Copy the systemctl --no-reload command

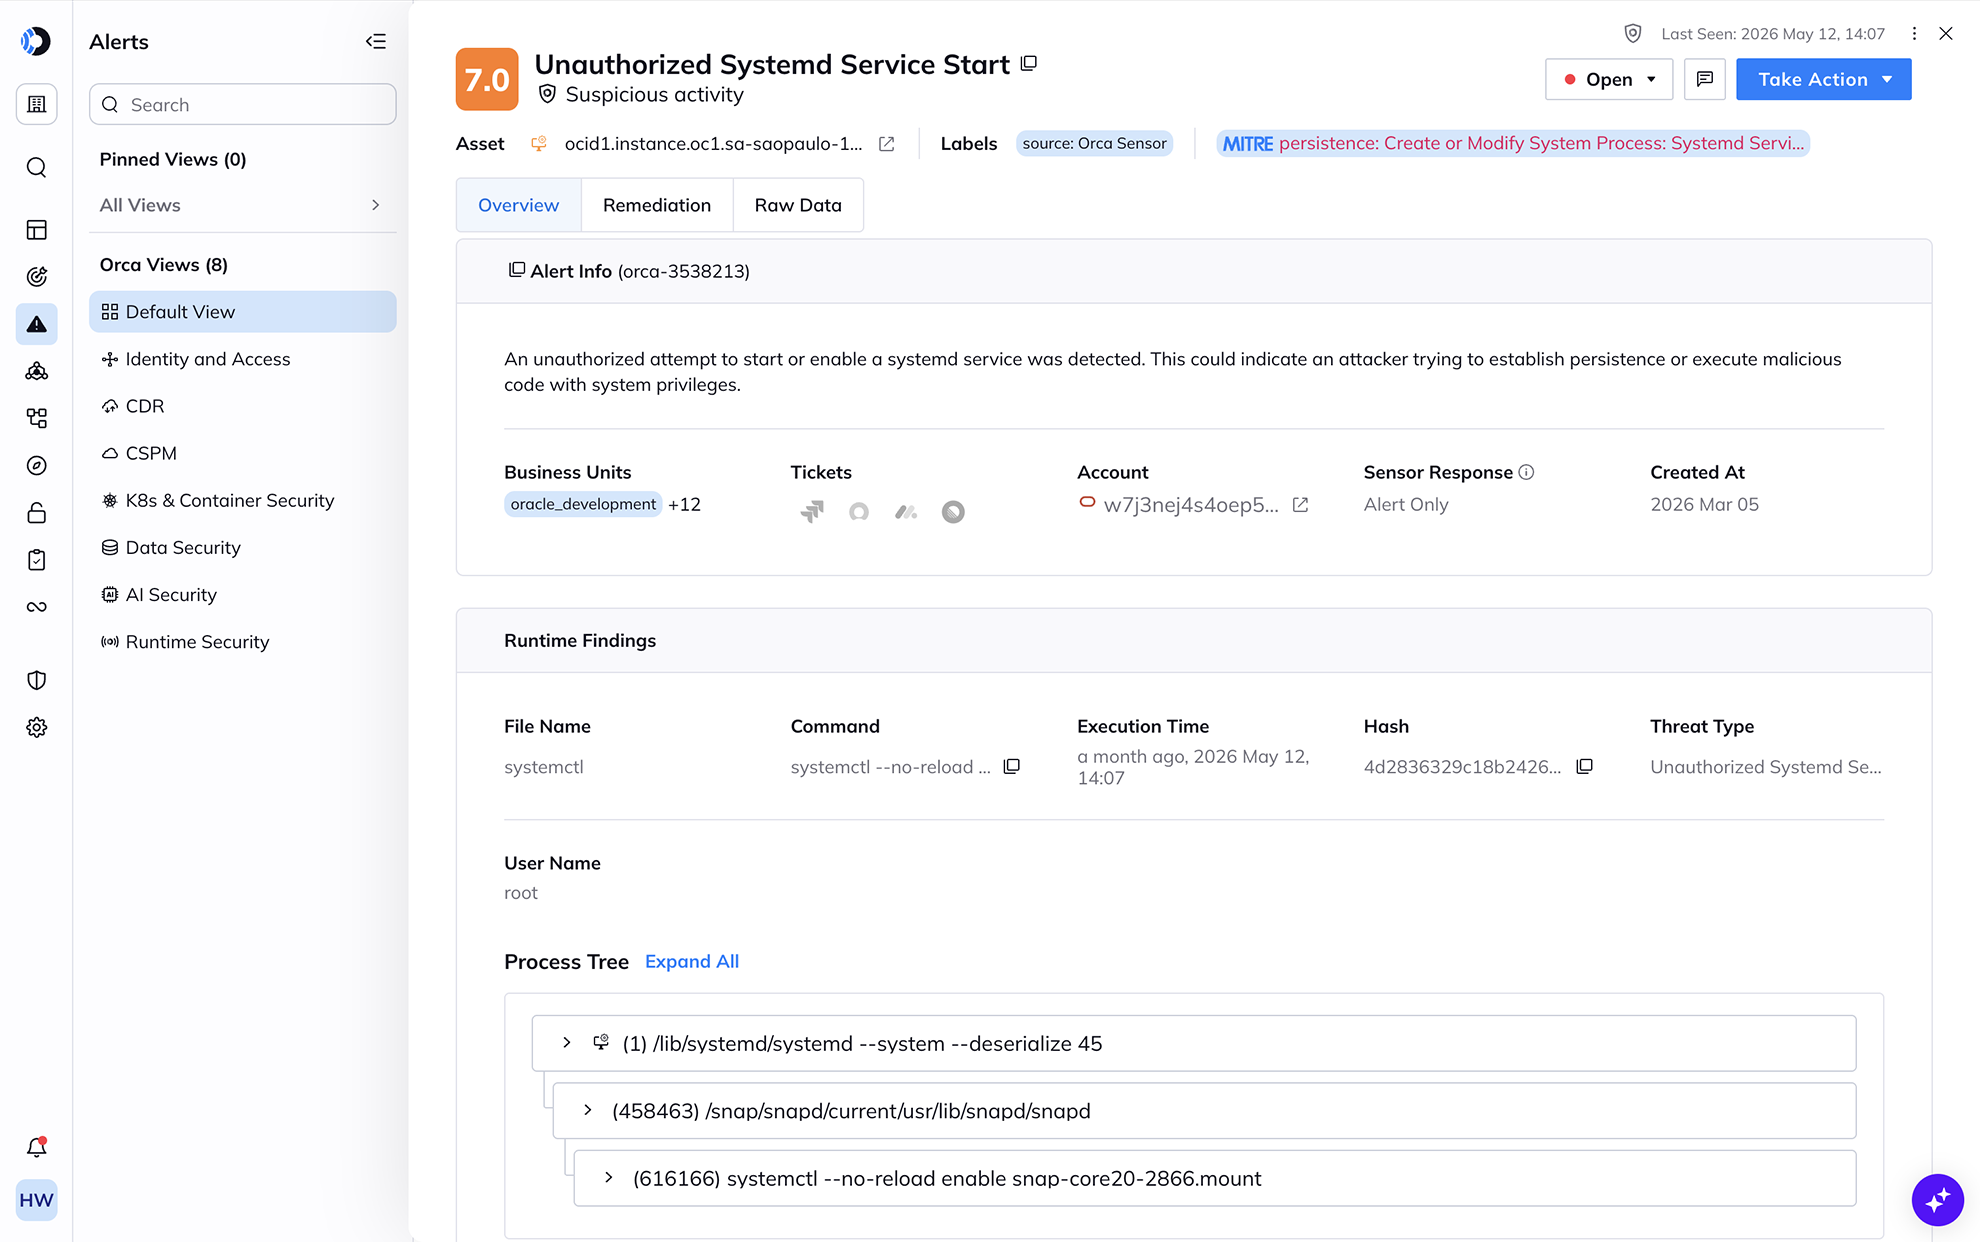pyautogui.click(x=1011, y=766)
